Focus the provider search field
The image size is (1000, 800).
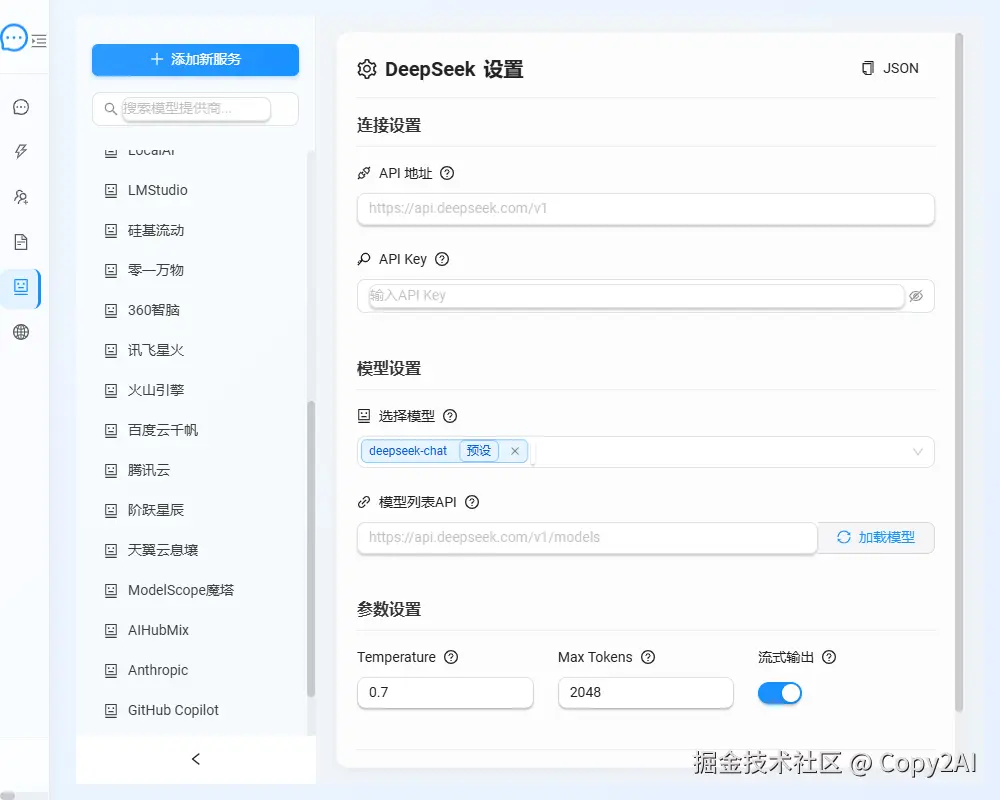pyautogui.click(x=195, y=109)
